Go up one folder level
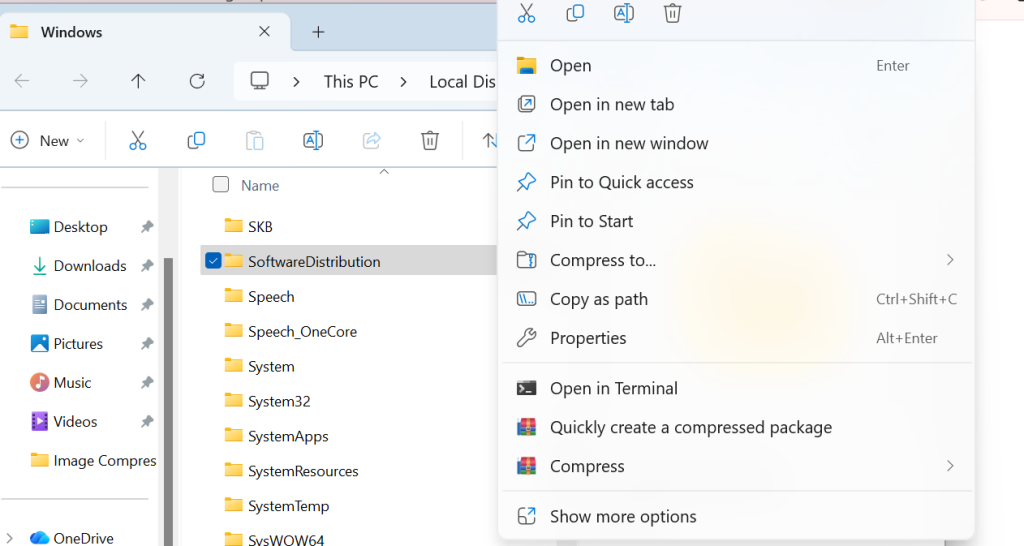 pos(139,82)
